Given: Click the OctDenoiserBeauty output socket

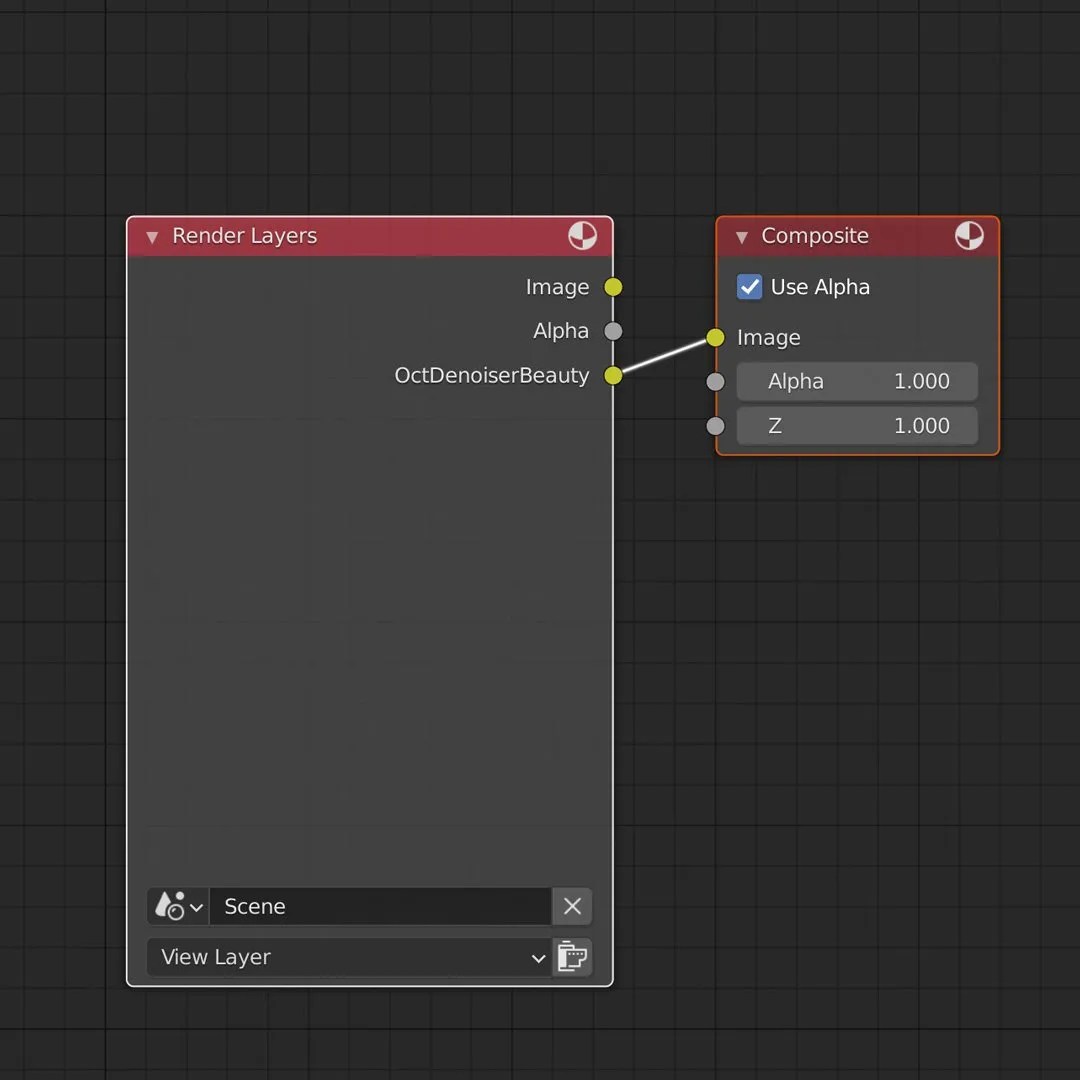Looking at the screenshot, I should click(613, 376).
